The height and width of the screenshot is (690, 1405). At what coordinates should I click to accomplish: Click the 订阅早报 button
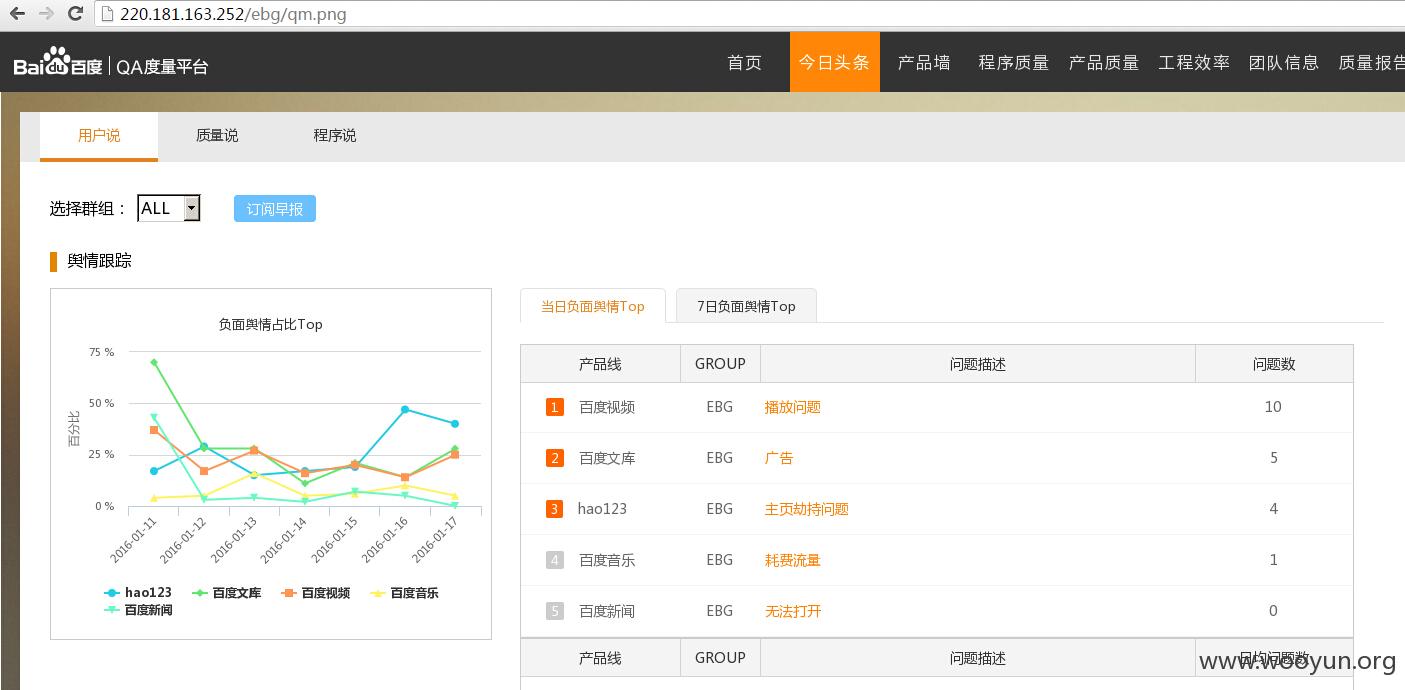tap(275, 209)
